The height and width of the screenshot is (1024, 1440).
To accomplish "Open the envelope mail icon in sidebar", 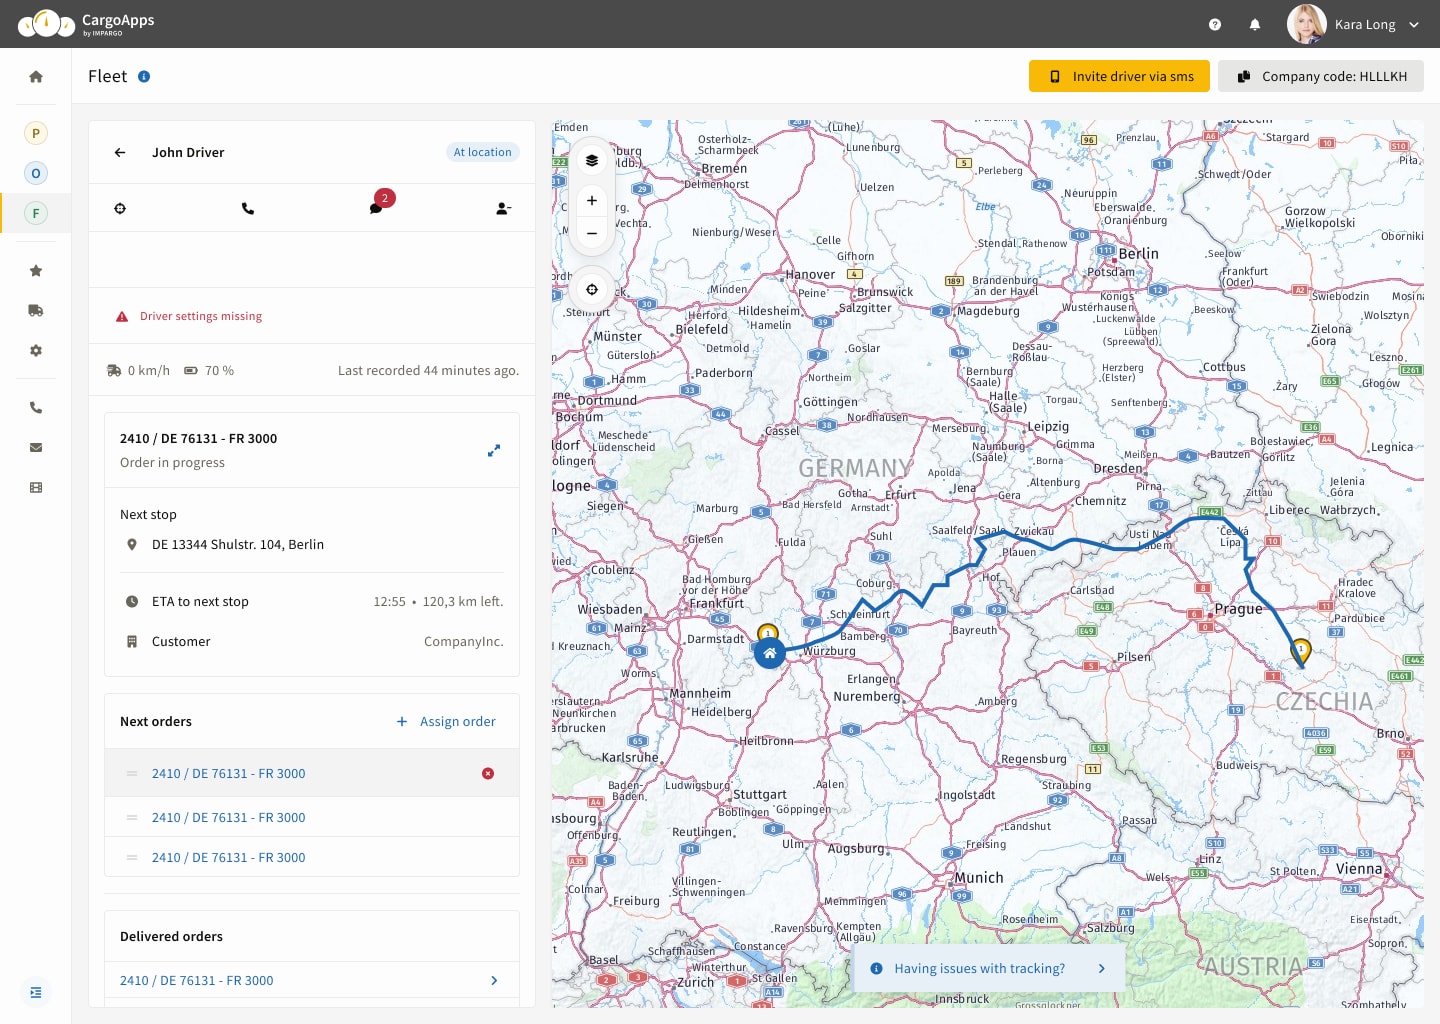I will coord(36,448).
